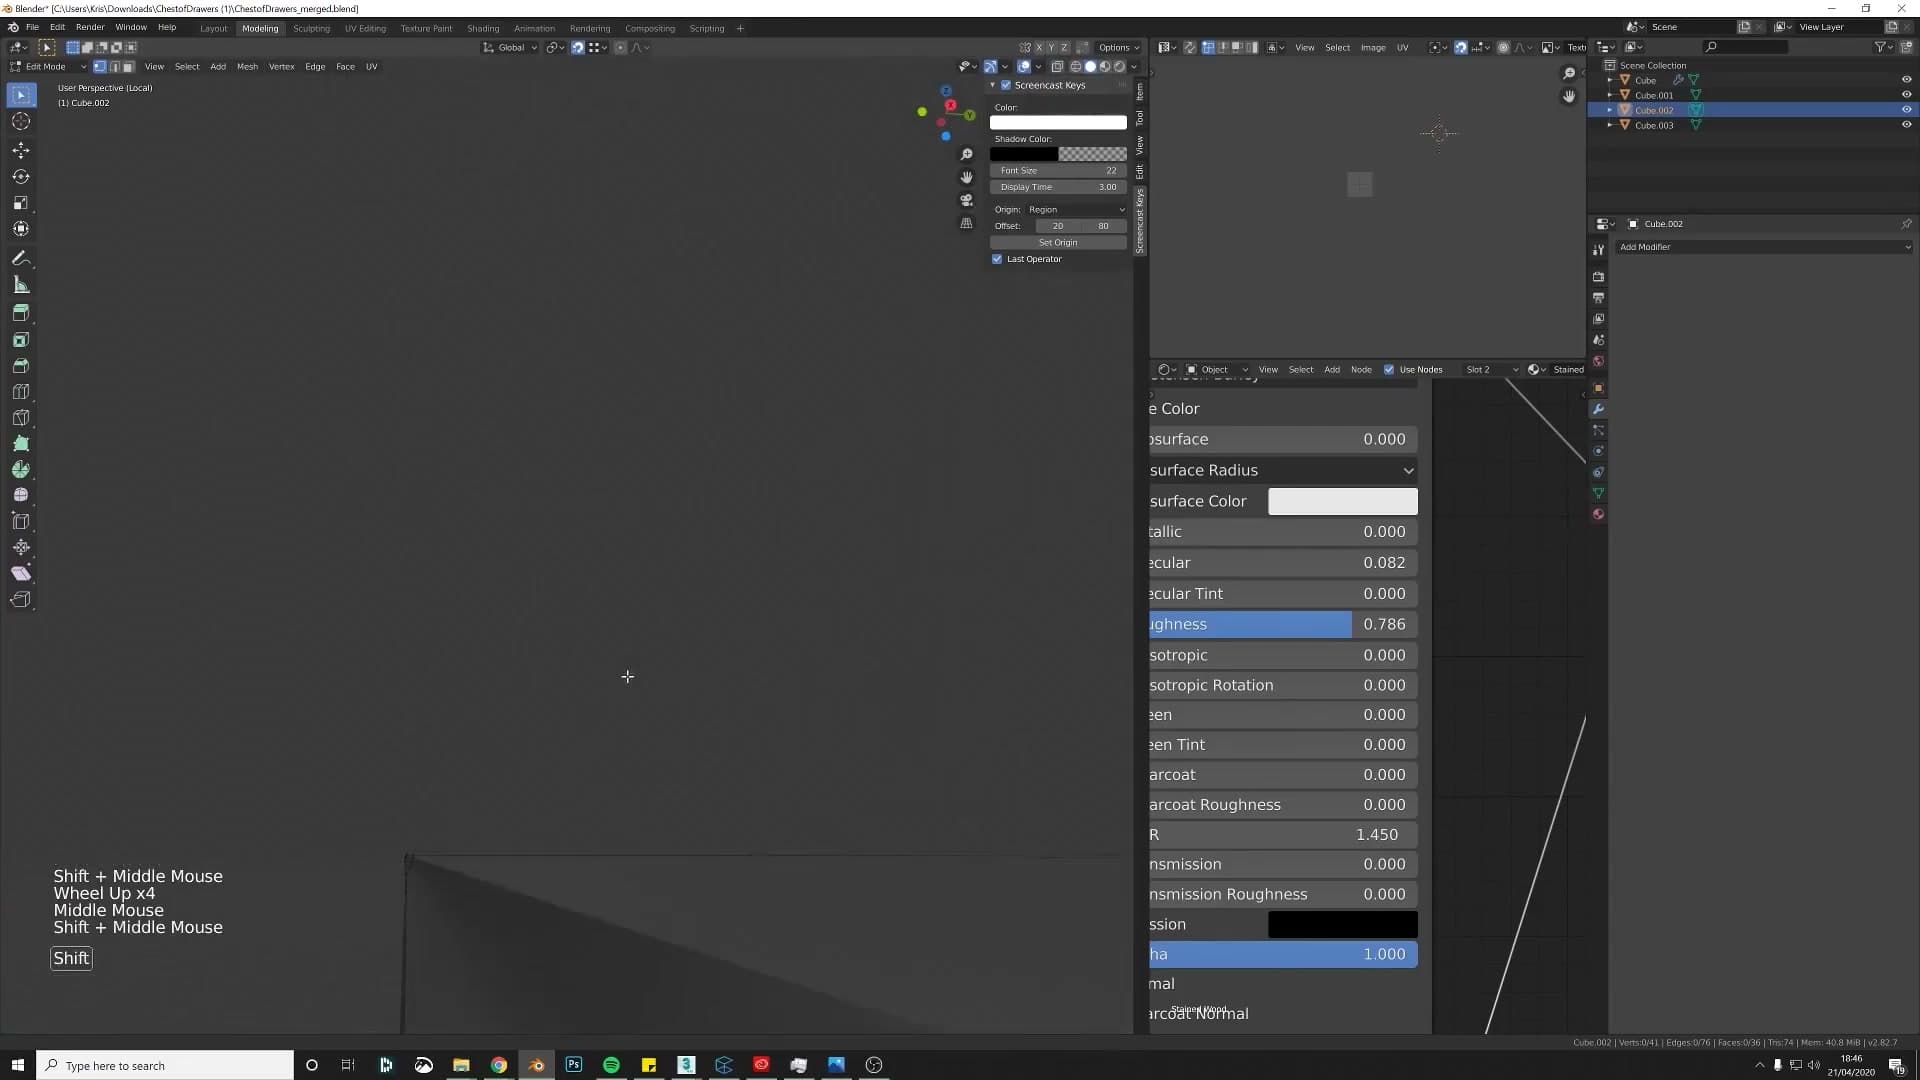
Task: Open Render properties tab icon
Action: click(x=1598, y=277)
